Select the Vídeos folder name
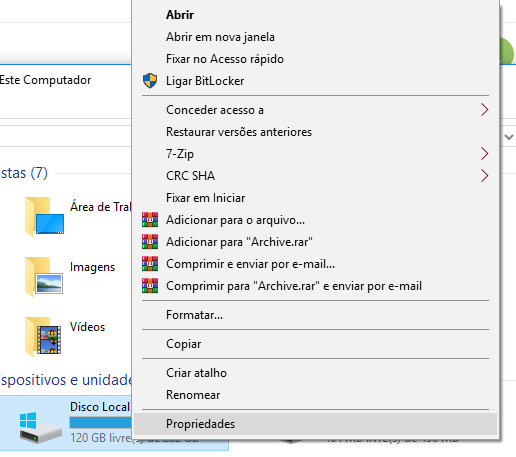This screenshot has width=516, height=457. click(x=87, y=327)
